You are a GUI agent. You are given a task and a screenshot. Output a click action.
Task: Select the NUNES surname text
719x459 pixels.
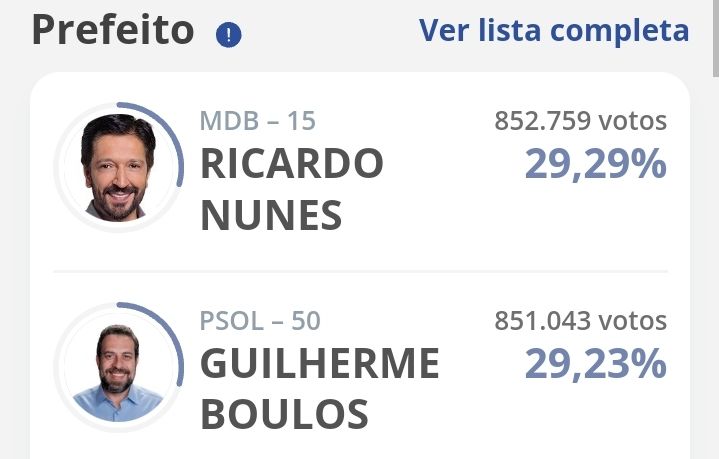(x=271, y=214)
